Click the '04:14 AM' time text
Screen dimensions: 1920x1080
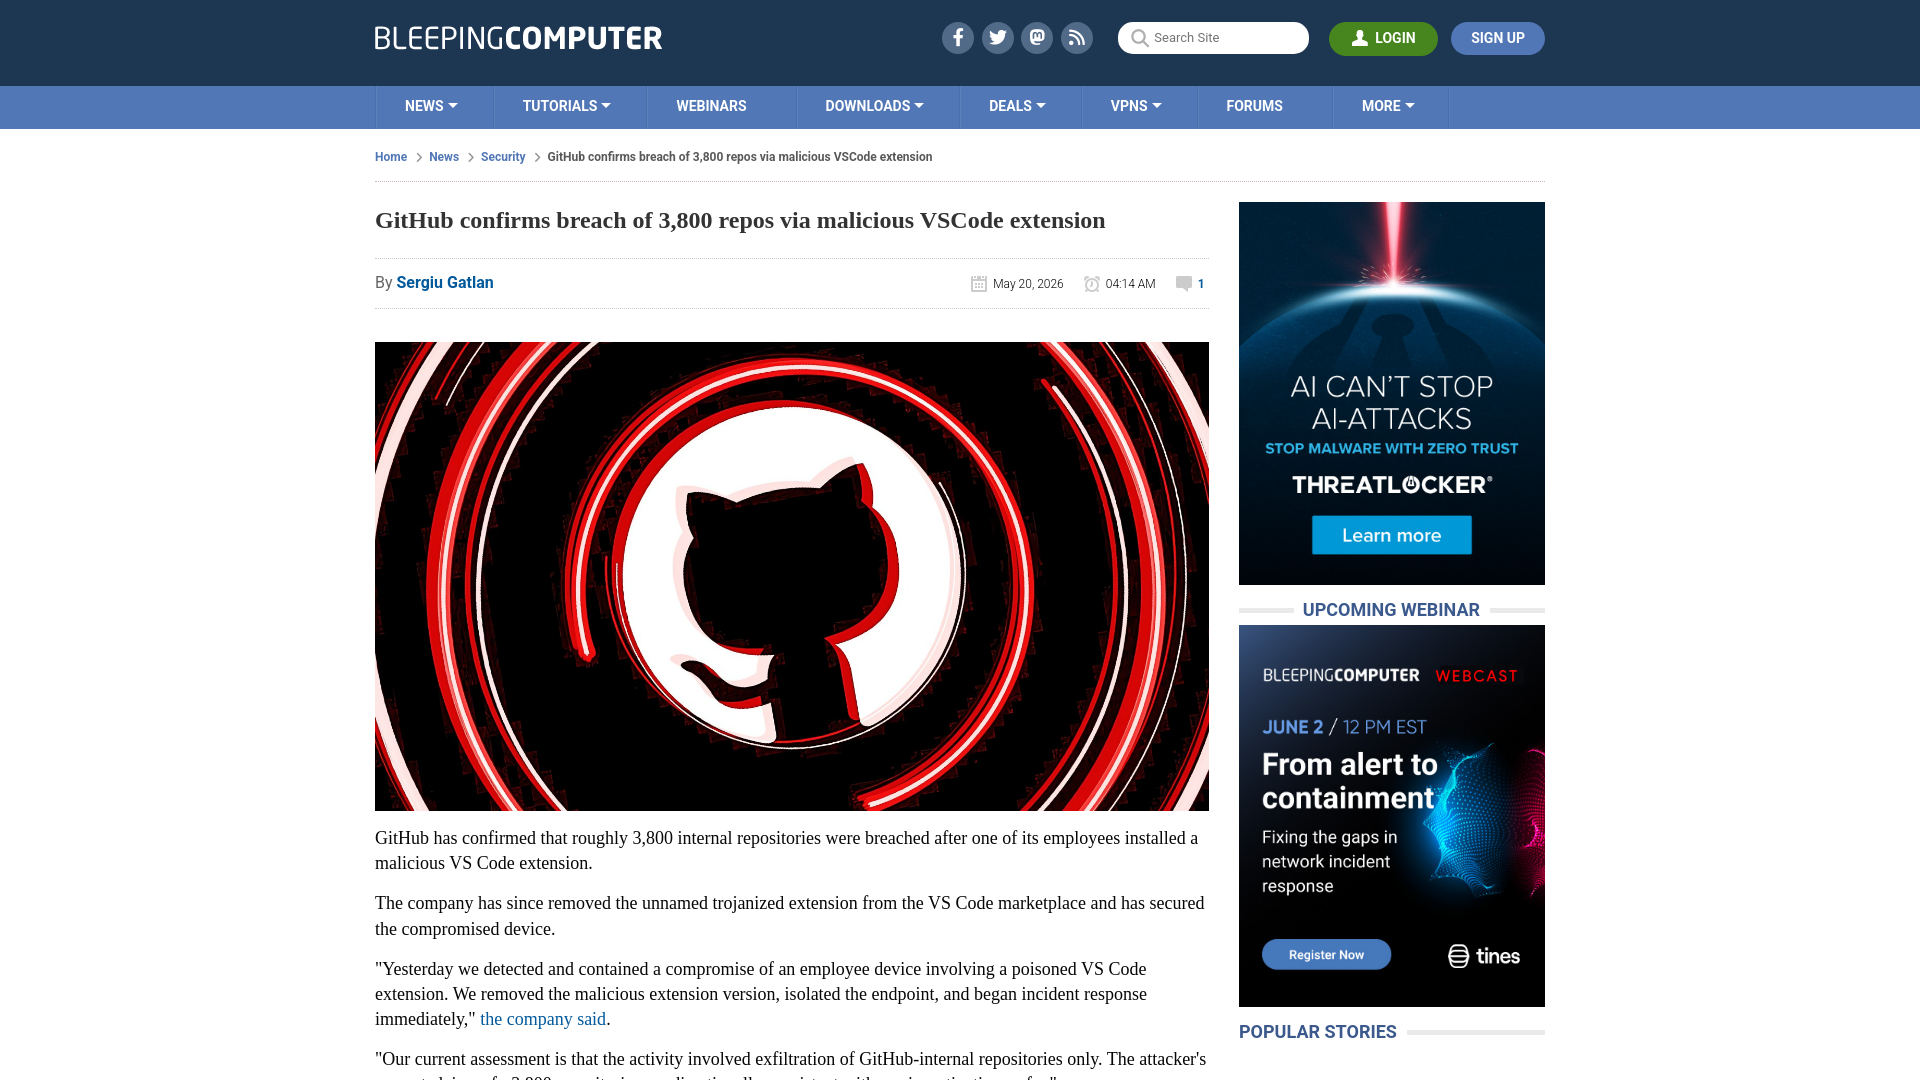pos(1130,284)
